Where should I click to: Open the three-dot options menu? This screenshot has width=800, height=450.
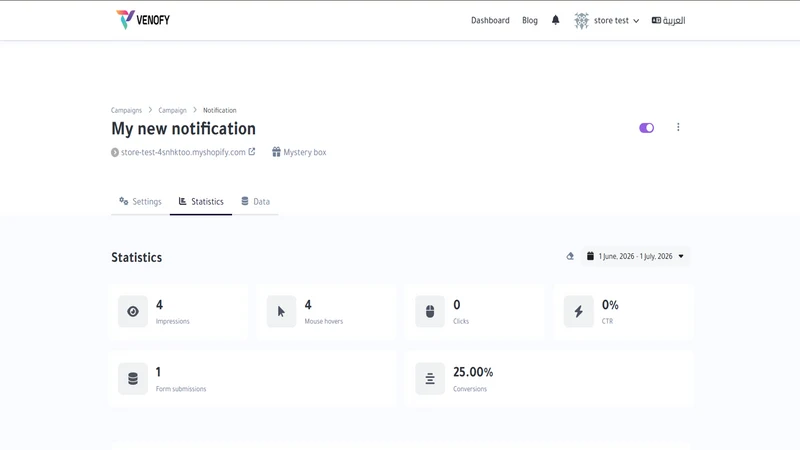(x=678, y=127)
